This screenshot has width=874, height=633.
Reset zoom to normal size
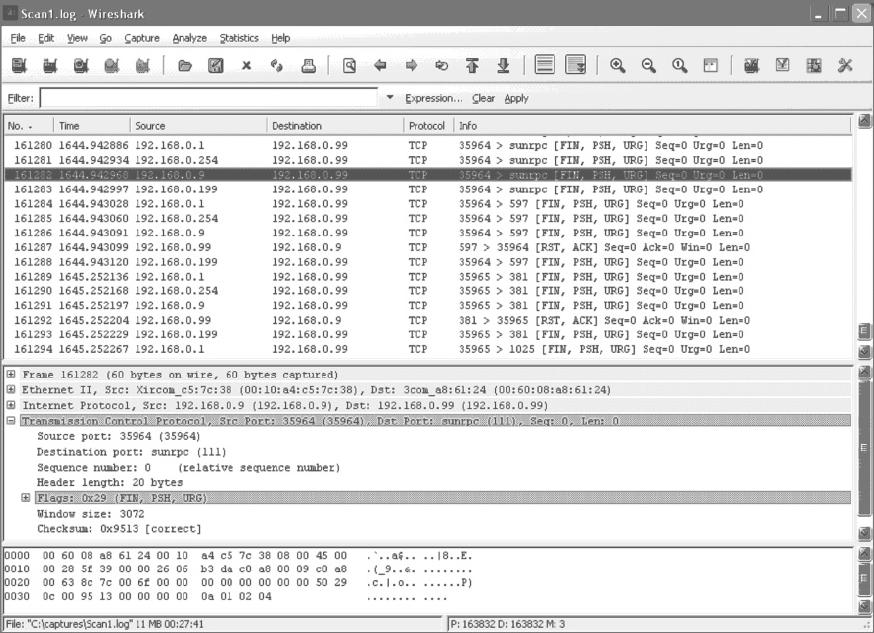tap(679, 66)
